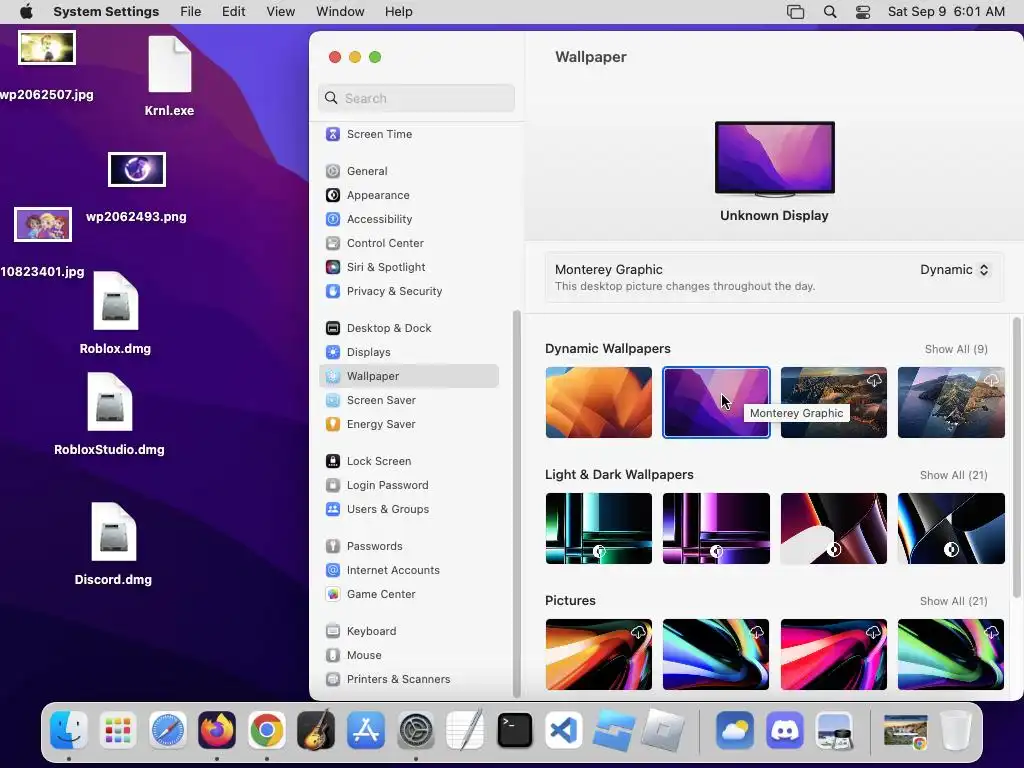This screenshot has height=768, width=1024.
Task: Select RobloxStudio.dmg on the desktop
Action: [110, 414]
